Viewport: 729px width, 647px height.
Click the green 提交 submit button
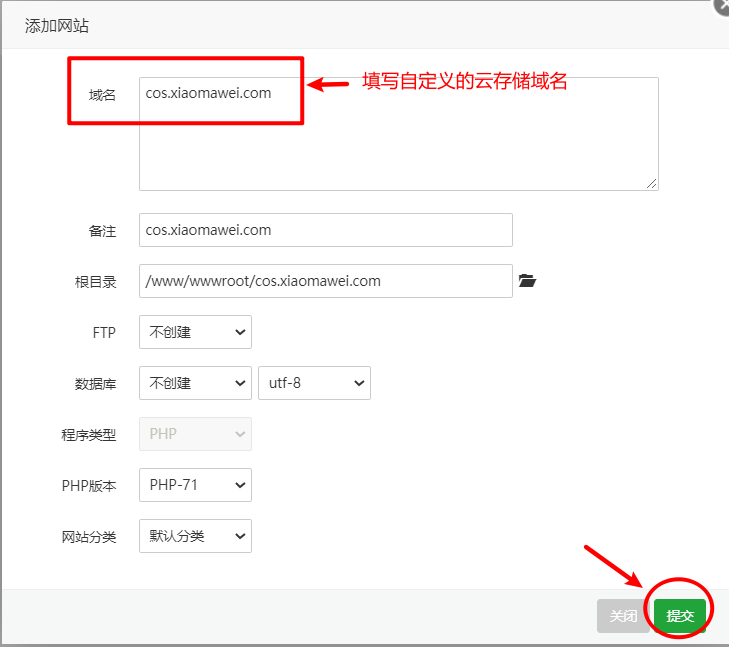point(680,616)
